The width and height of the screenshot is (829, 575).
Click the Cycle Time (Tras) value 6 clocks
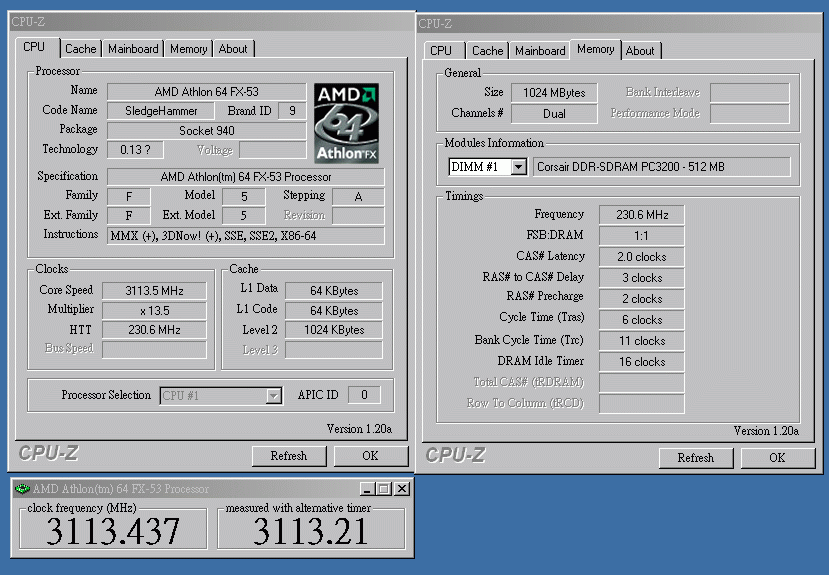(x=642, y=320)
